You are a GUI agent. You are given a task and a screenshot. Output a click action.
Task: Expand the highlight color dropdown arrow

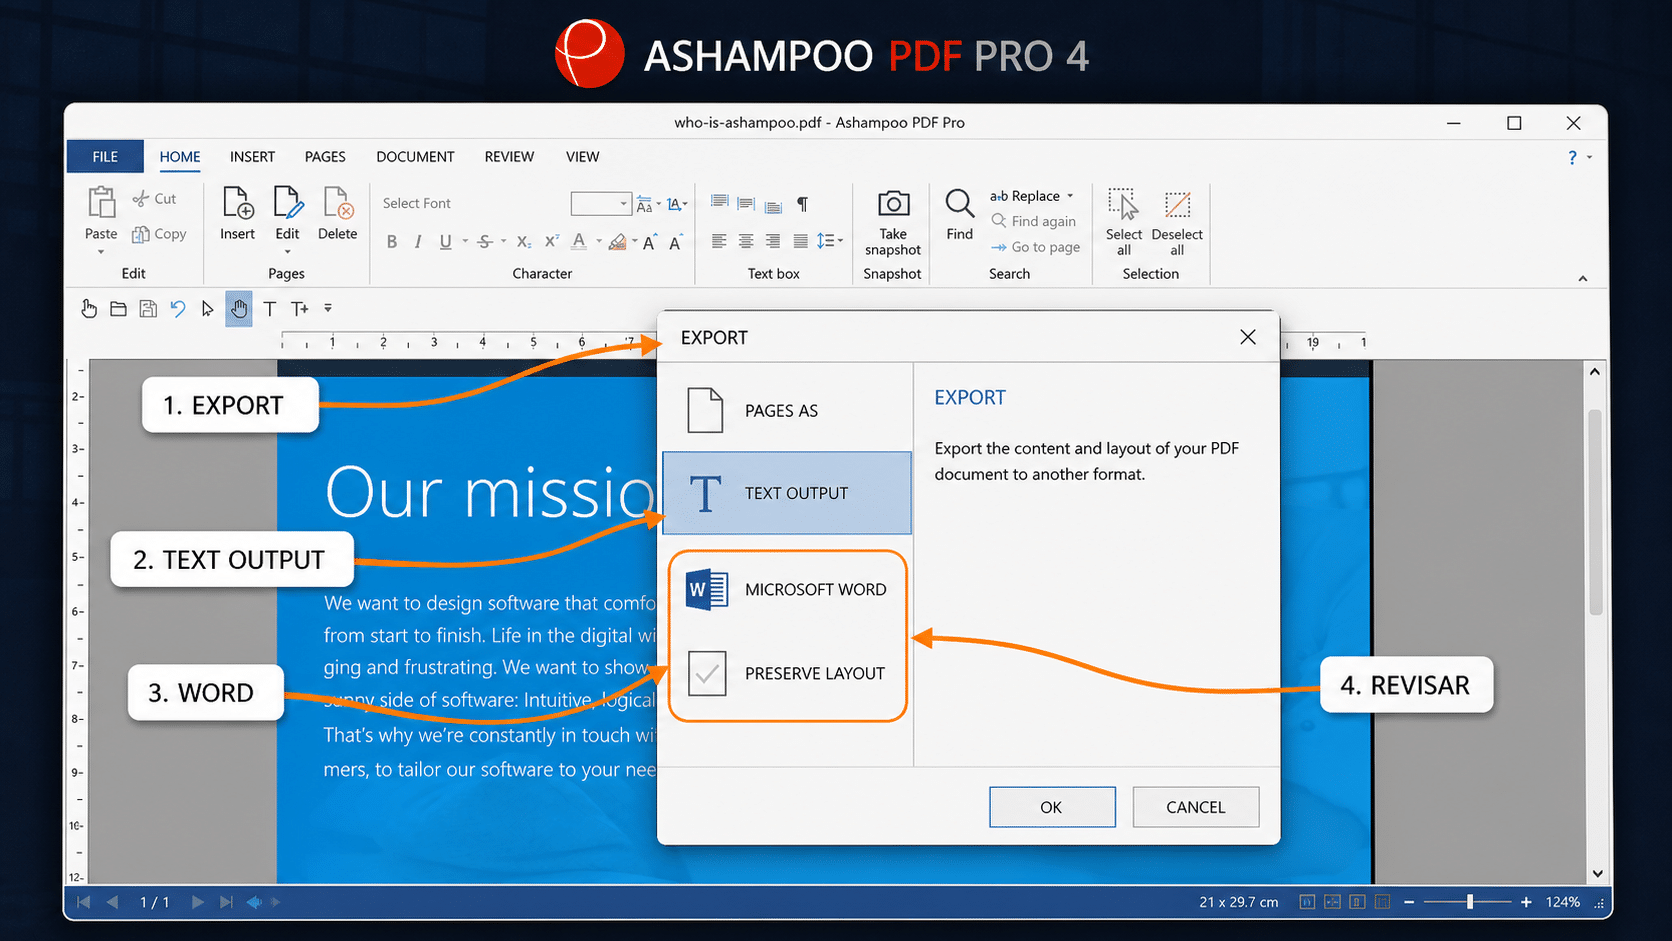click(x=635, y=241)
